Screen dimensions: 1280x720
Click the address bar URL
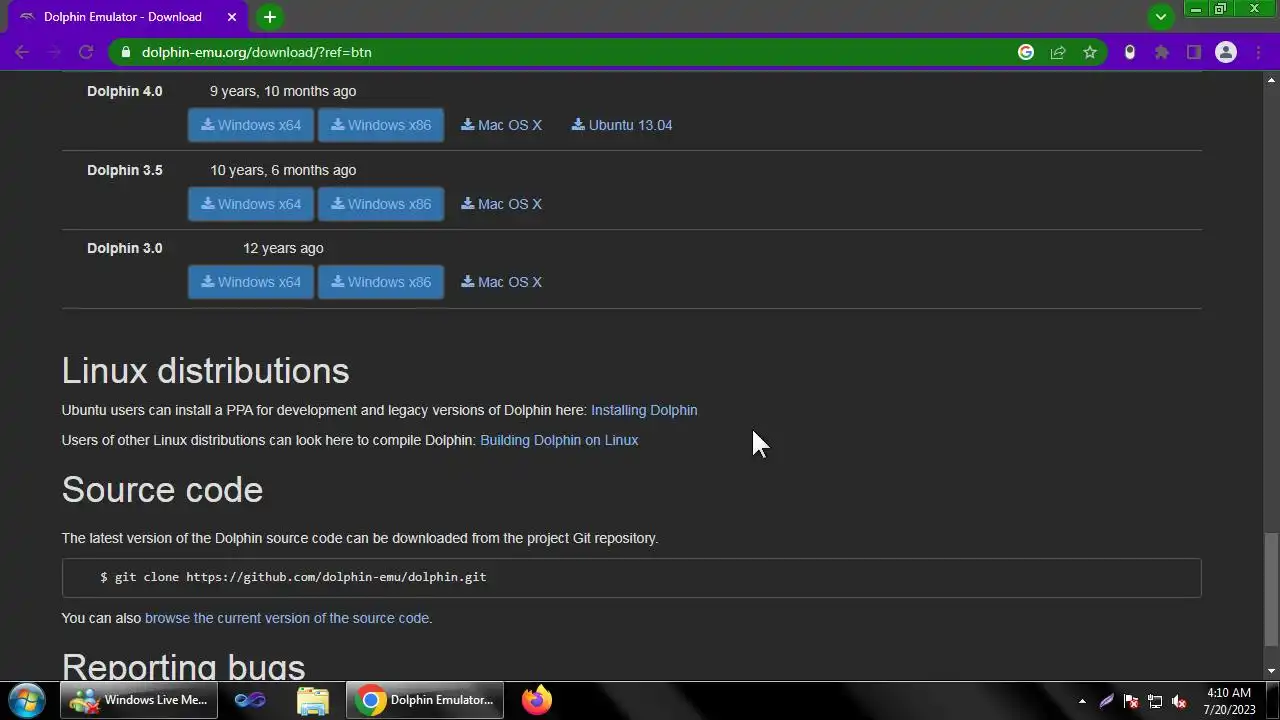pyautogui.click(x=257, y=52)
